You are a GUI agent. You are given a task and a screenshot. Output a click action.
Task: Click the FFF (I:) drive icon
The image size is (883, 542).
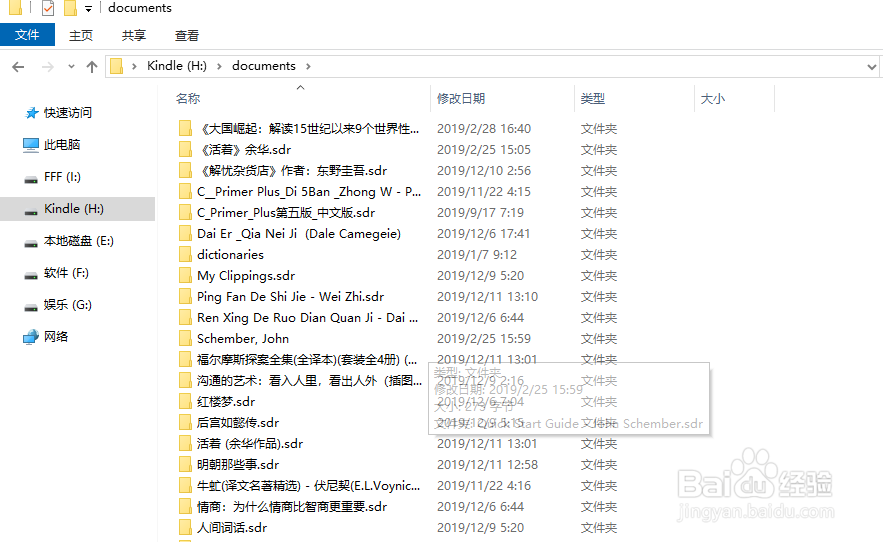tap(31, 180)
